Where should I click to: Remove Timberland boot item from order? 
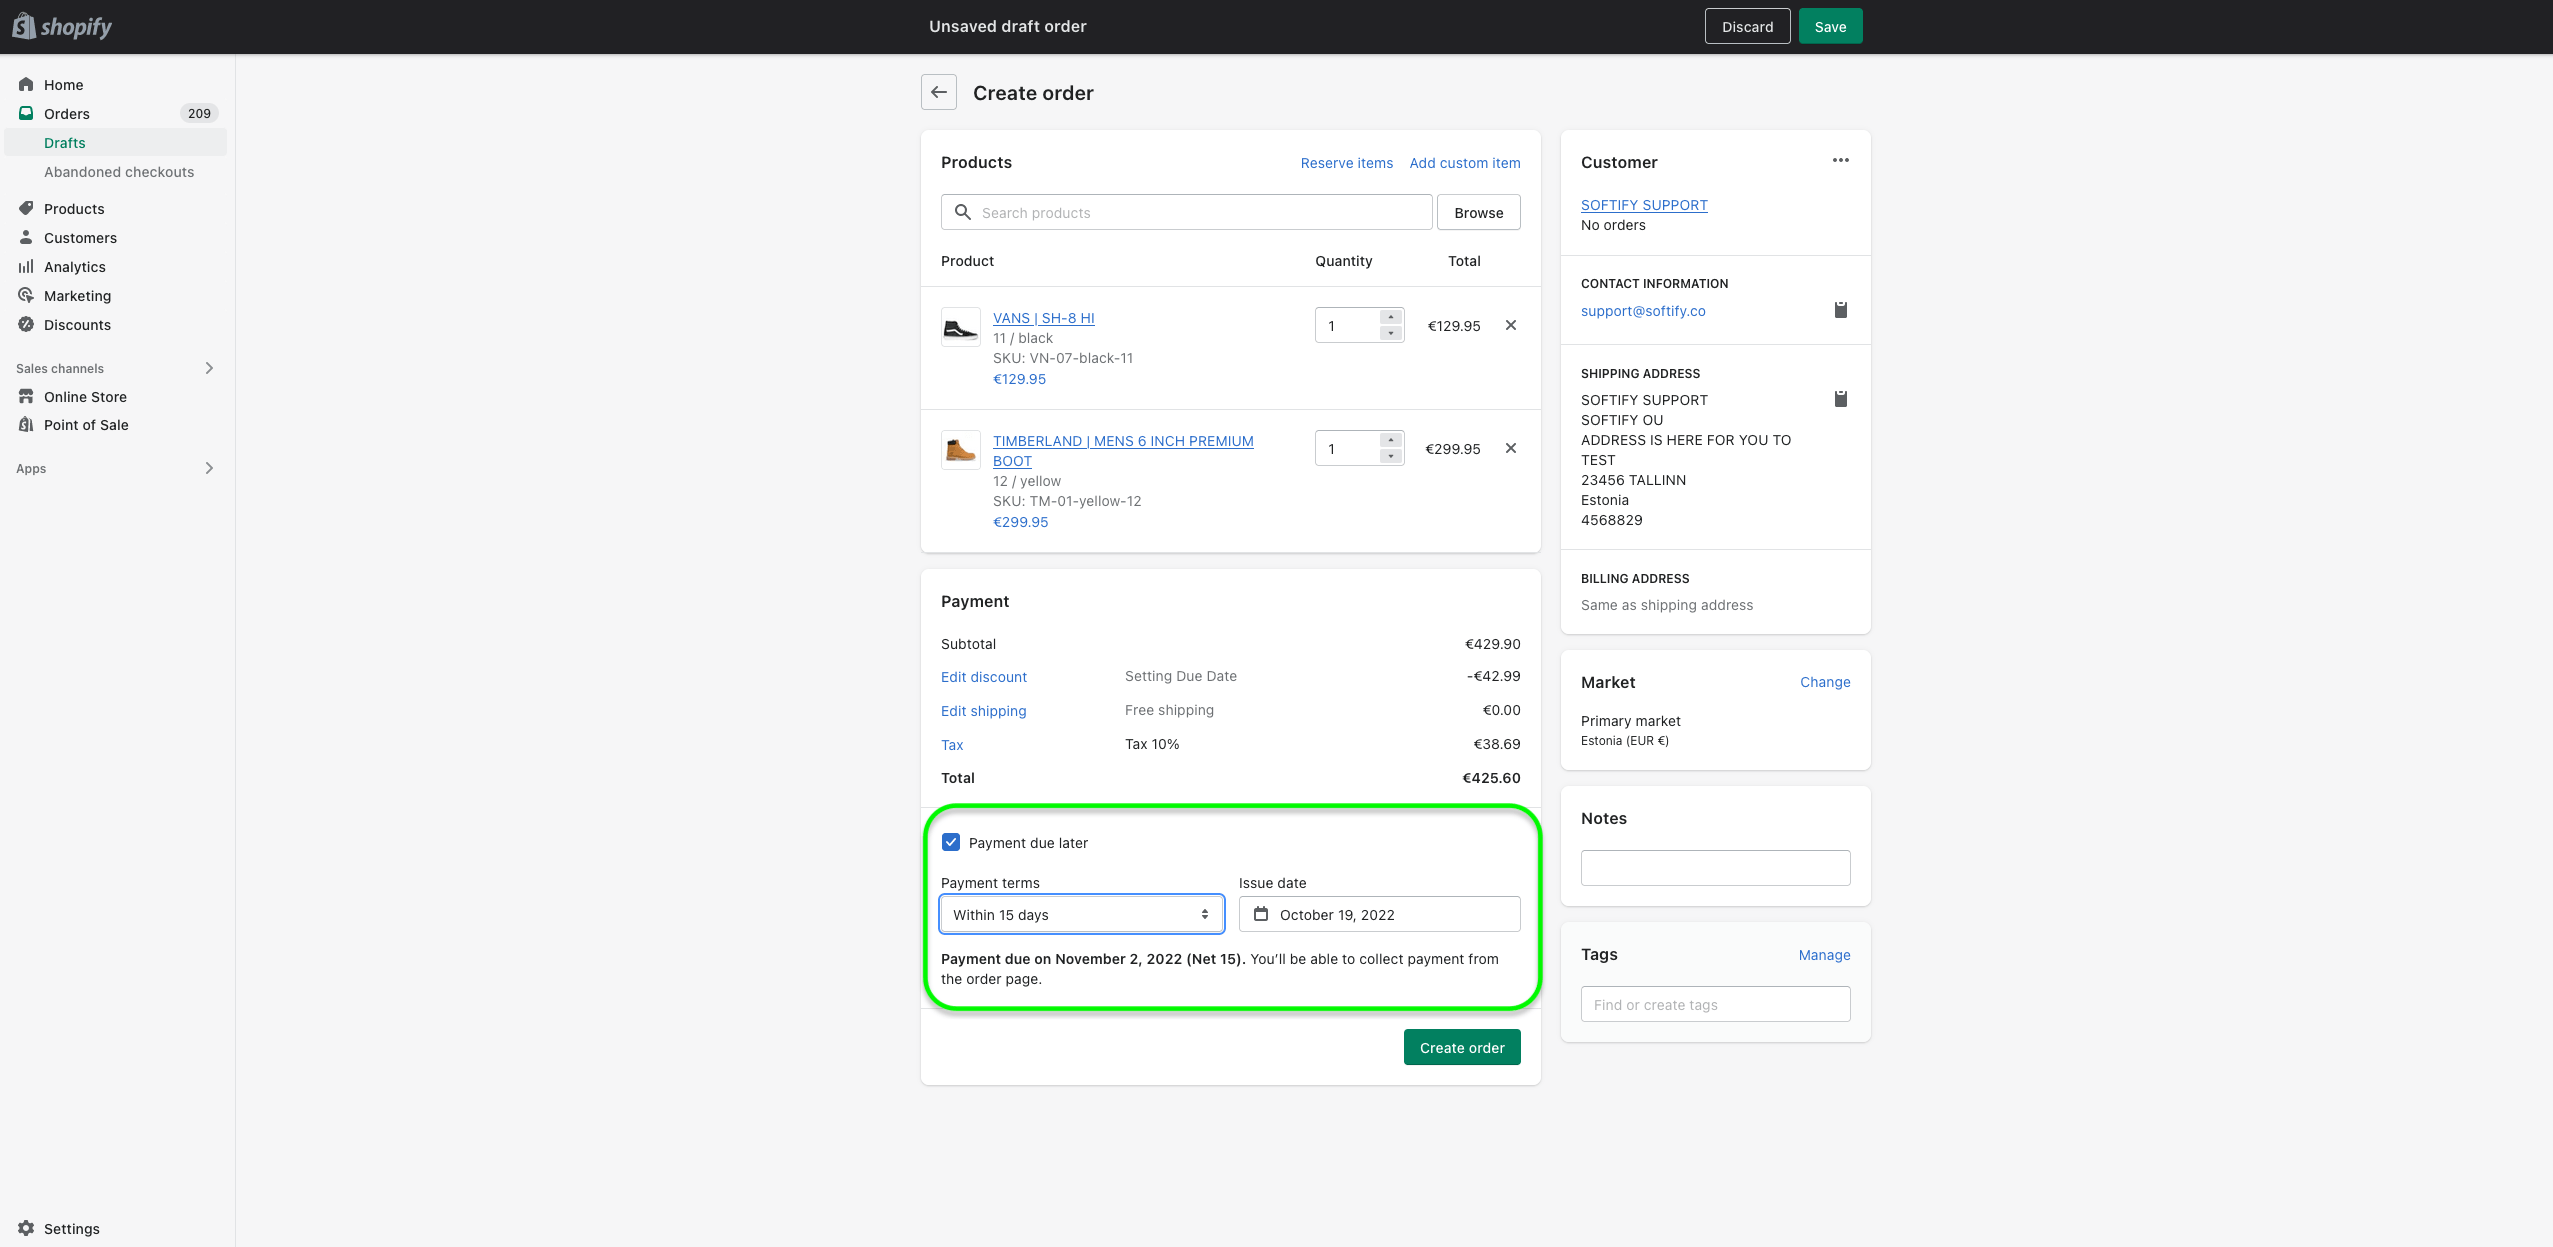(x=1510, y=448)
